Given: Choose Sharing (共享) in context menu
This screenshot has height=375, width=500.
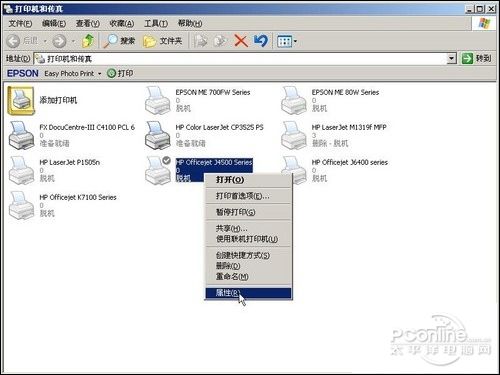Looking at the screenshot, I should 248,228.
